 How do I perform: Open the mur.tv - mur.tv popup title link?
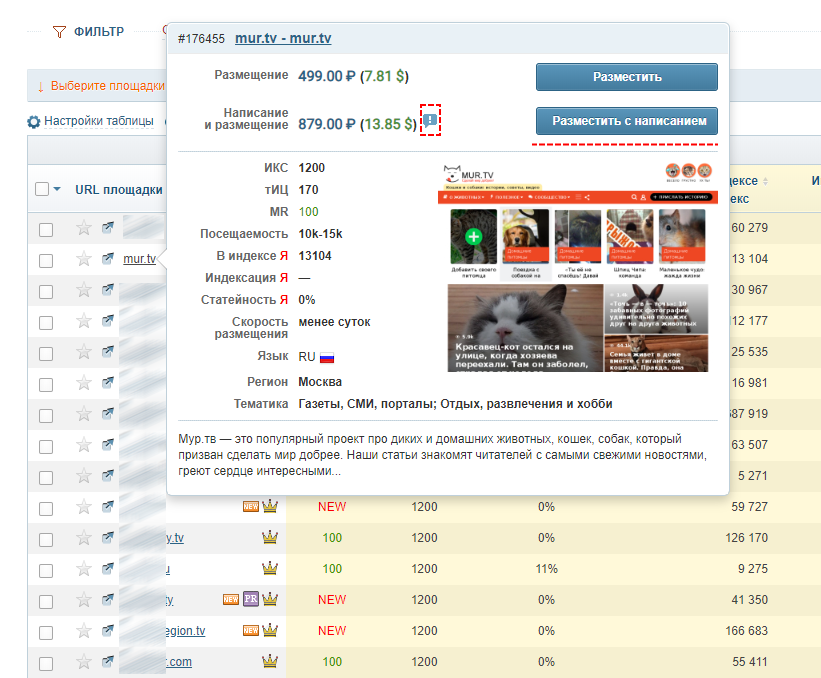(x=283, y=38)
